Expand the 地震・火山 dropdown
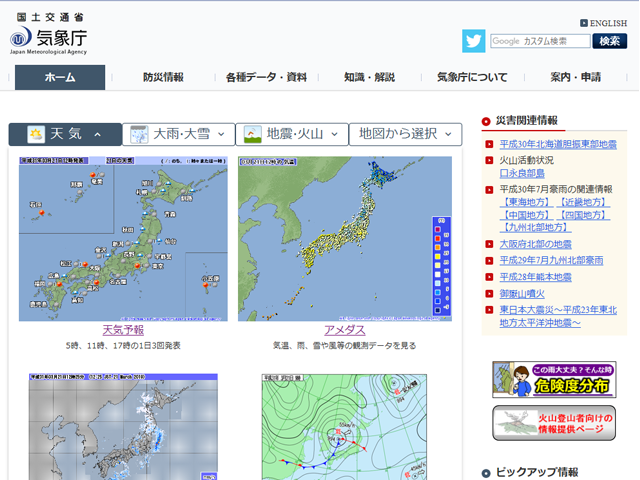 293,134
